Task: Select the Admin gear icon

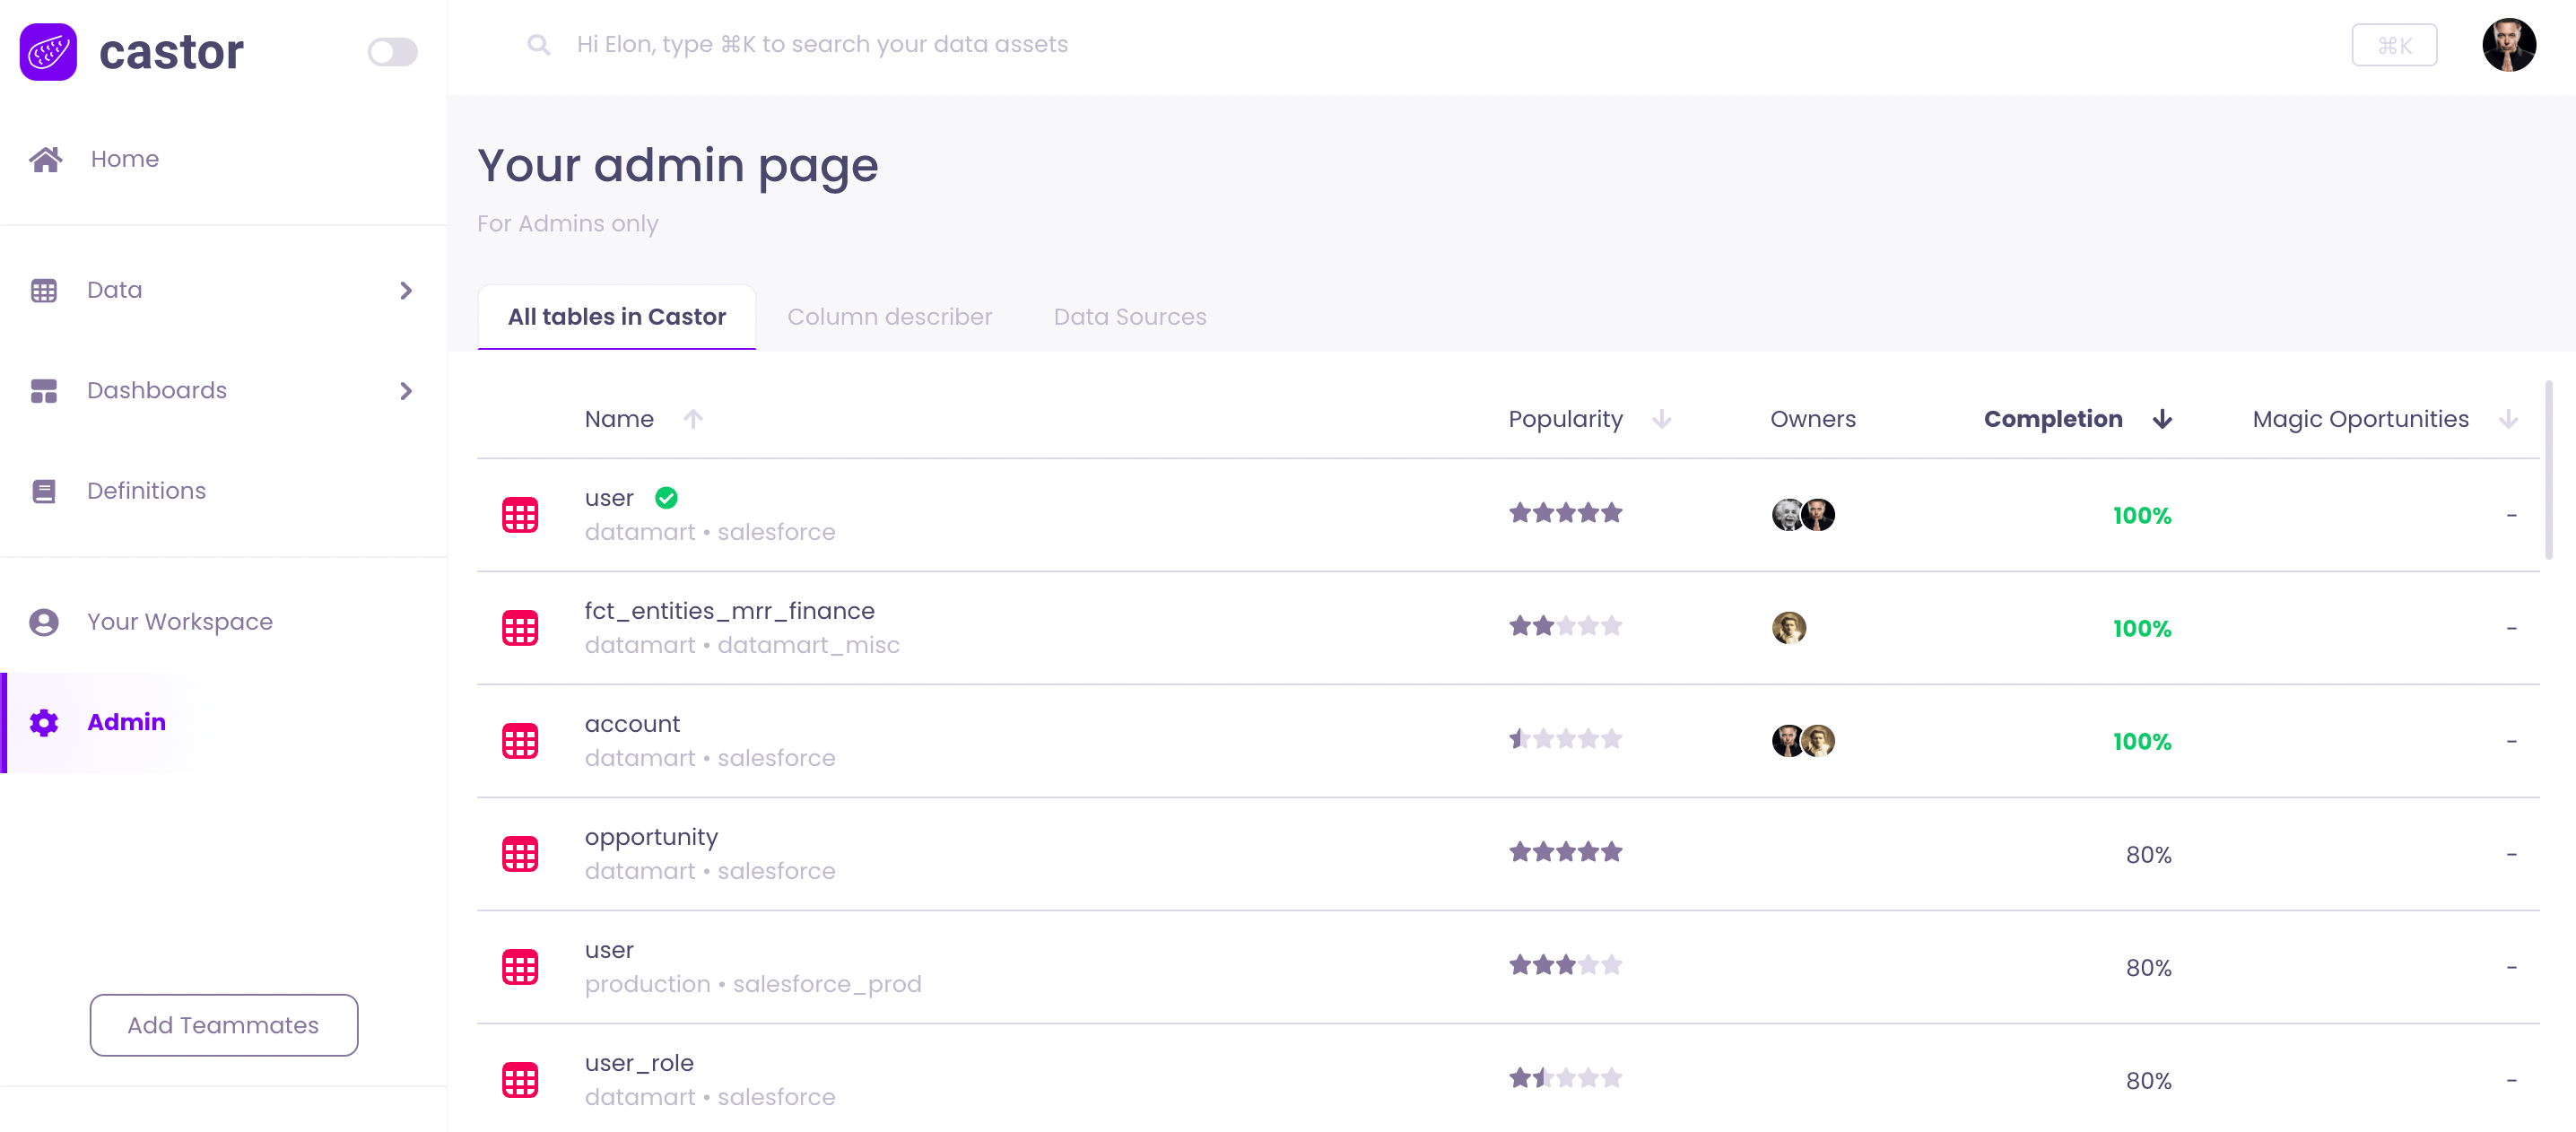Action: pos(44,722)
